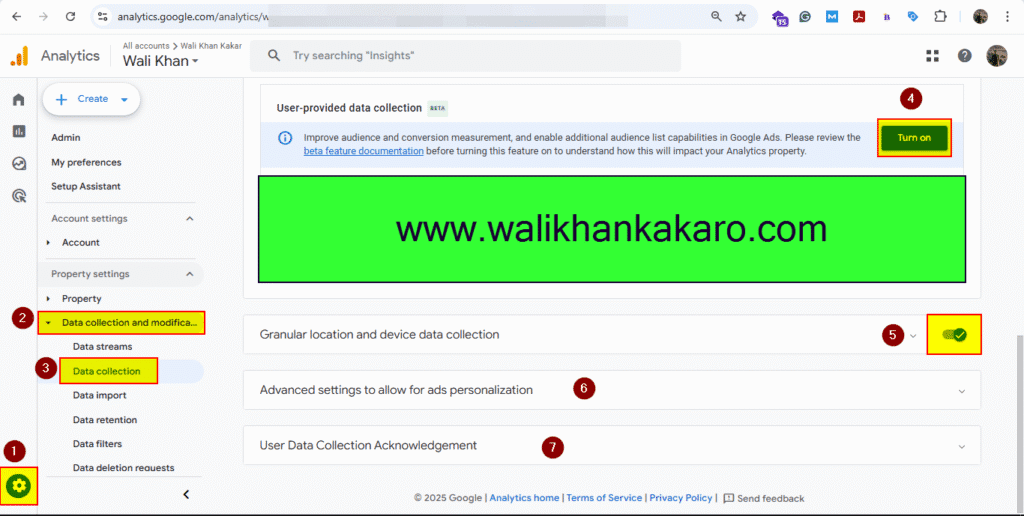
Task: Click Send feedback text in the footer
Action: click(x=771, y=498)
